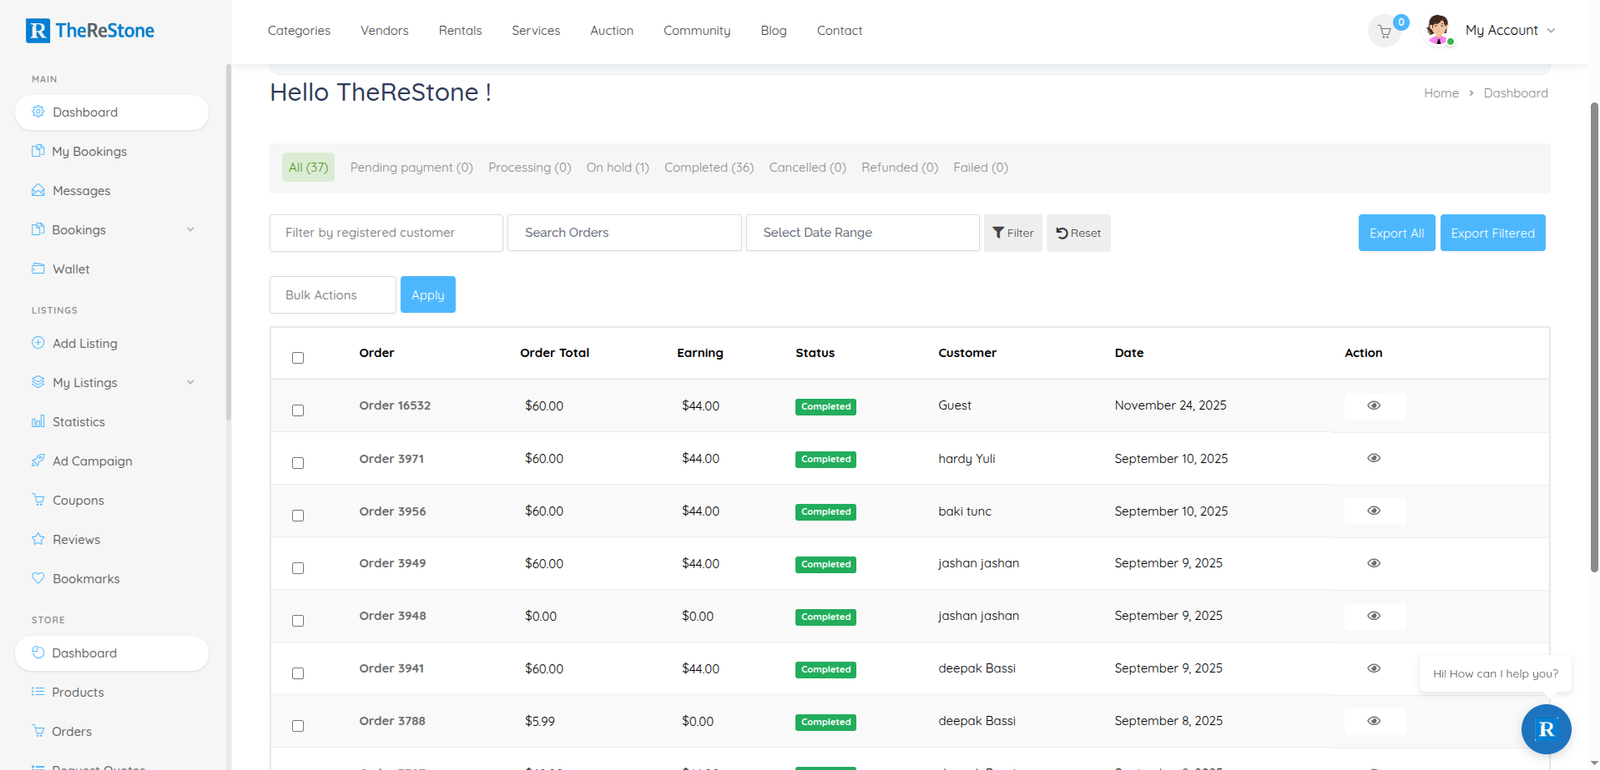Tick the select-all orders checkbox
This screenshot has width=1600, height=770.
298,358
